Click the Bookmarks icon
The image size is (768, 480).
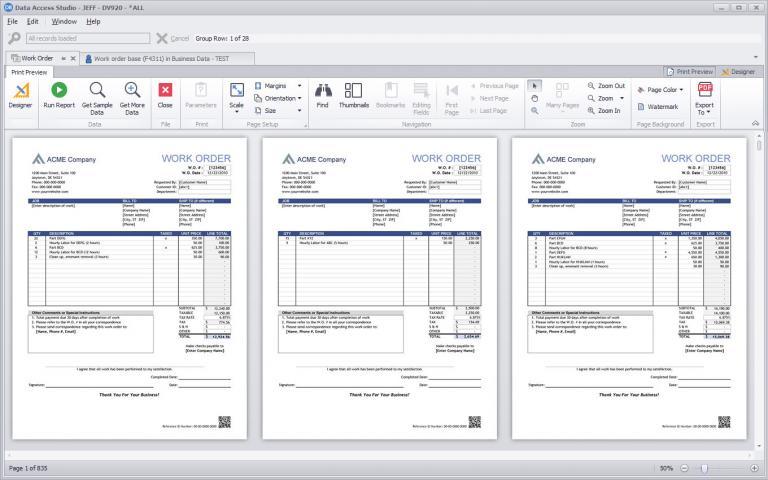pyautogui.click(x=390, y=90)
